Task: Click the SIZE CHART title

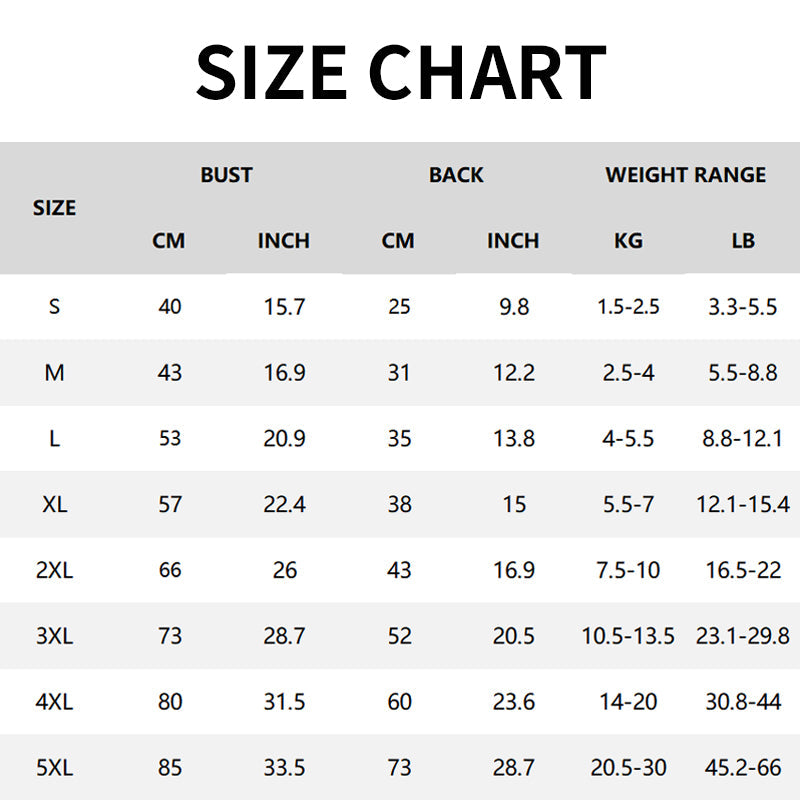Action: [400, 72]
